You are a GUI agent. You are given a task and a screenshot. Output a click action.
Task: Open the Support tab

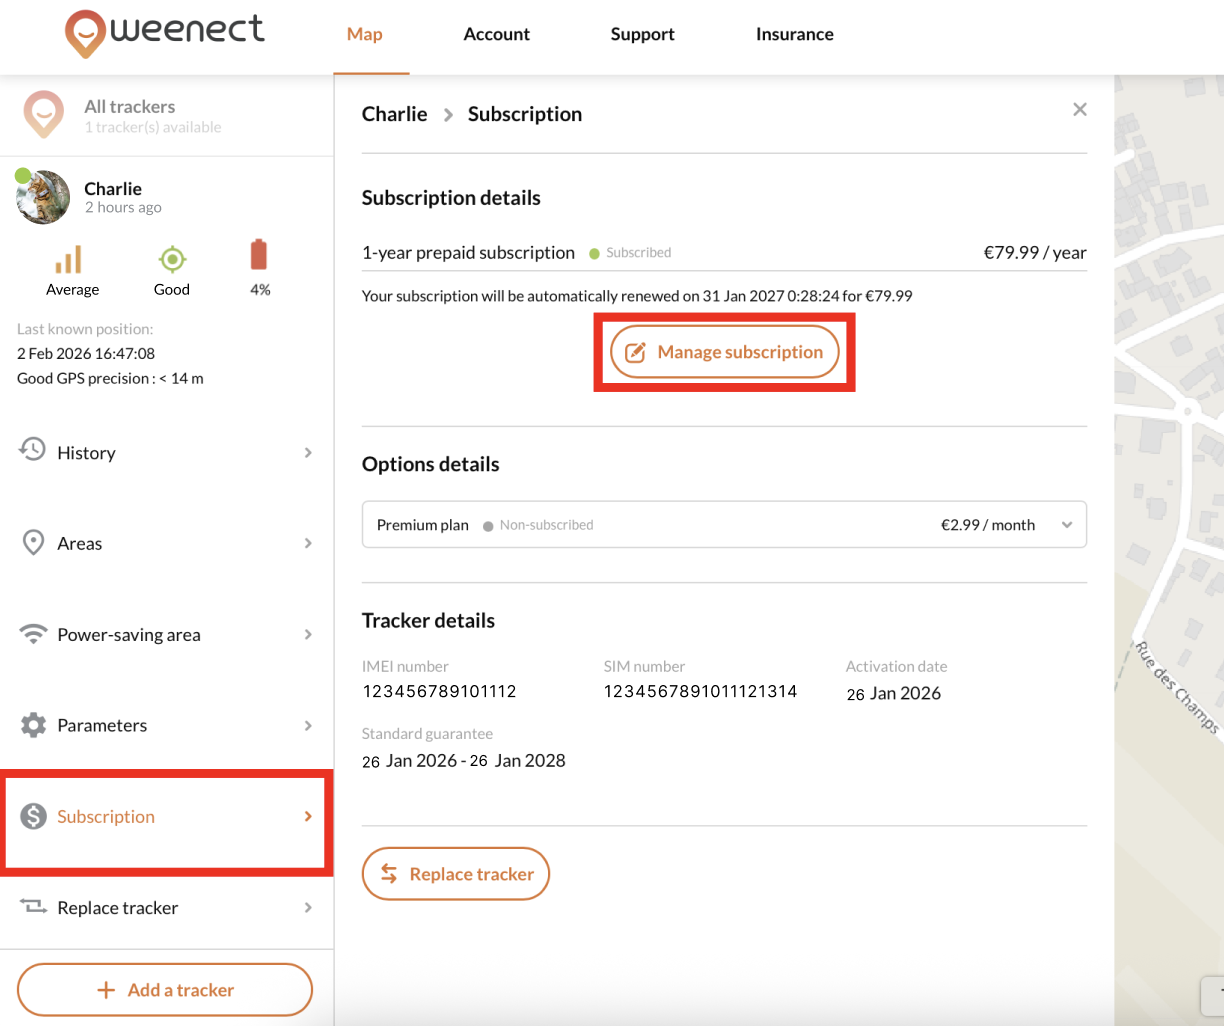(642, 34)
